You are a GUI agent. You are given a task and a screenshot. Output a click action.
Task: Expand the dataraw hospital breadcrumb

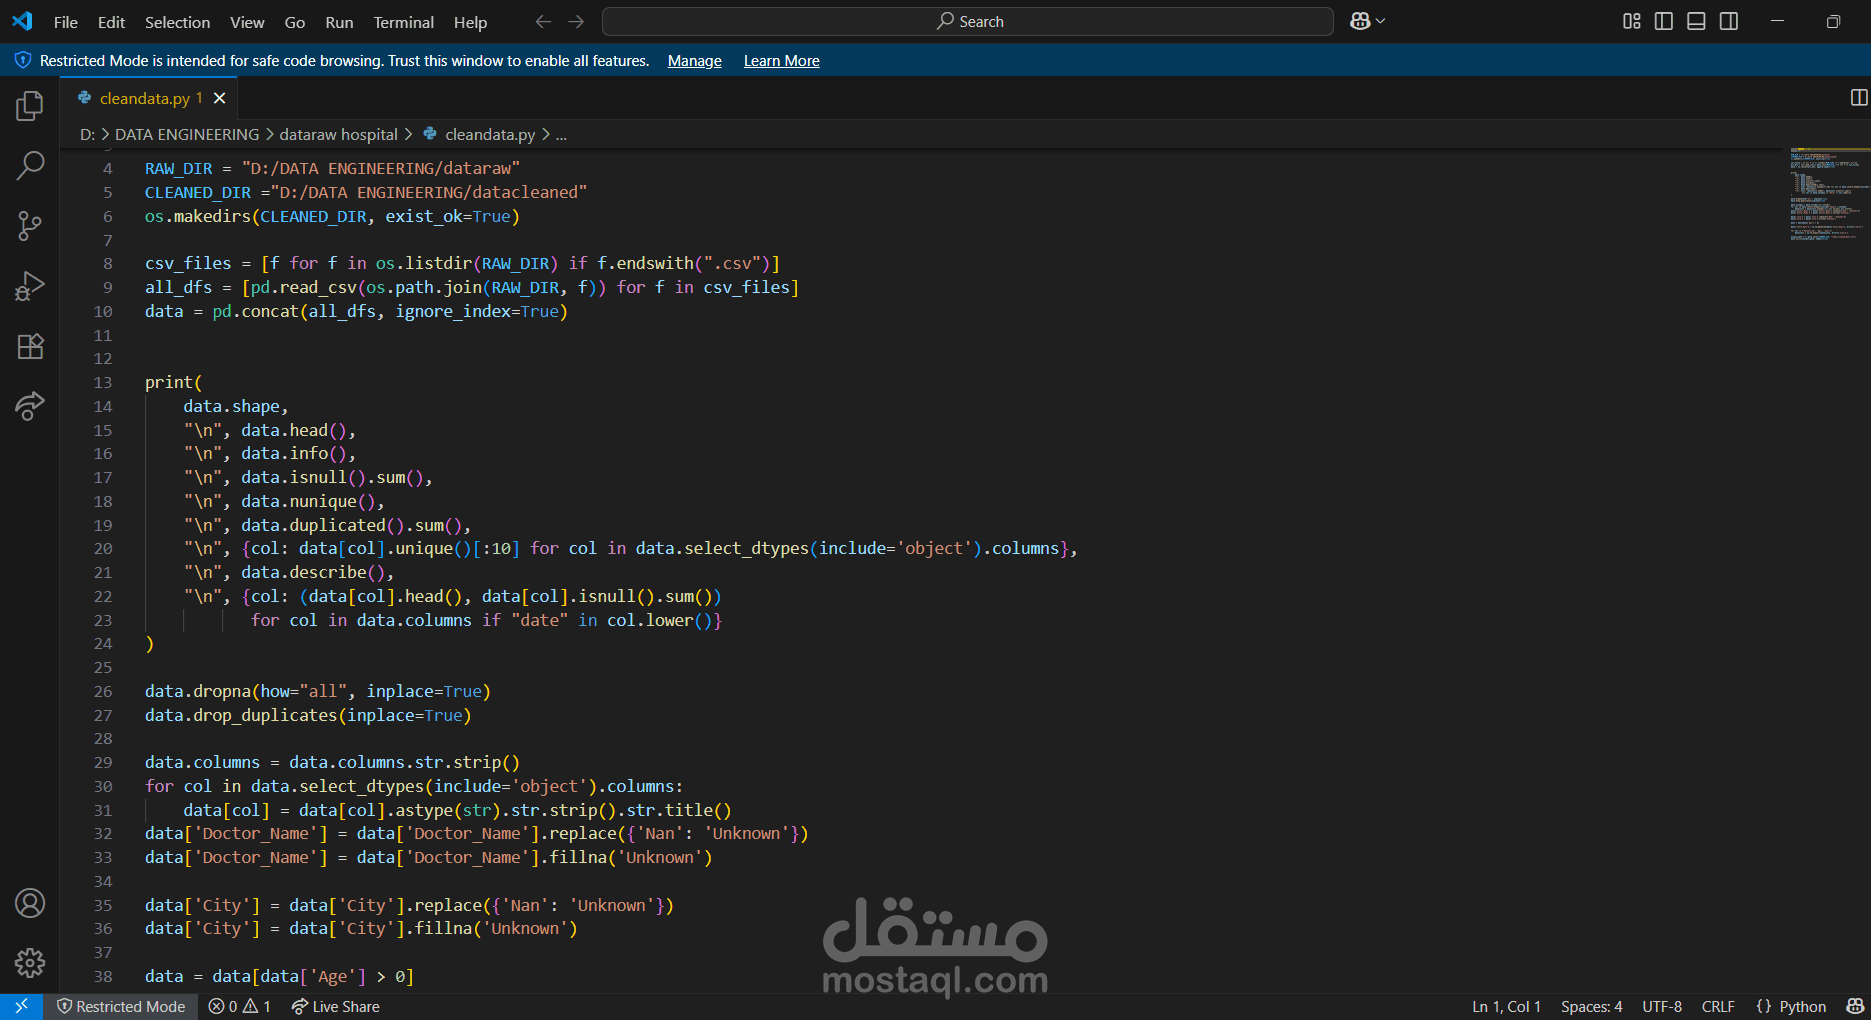[338, 134]
